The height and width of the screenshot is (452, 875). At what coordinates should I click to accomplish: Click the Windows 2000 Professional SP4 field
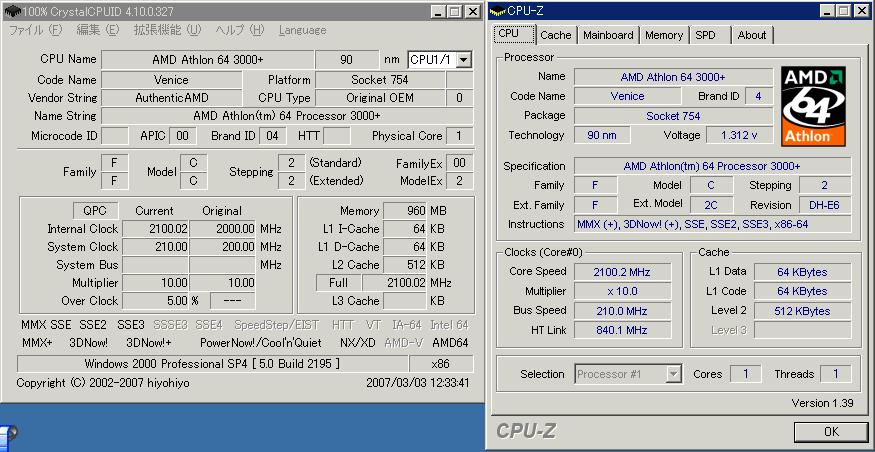pyautogui.click(x=212, y=364)
